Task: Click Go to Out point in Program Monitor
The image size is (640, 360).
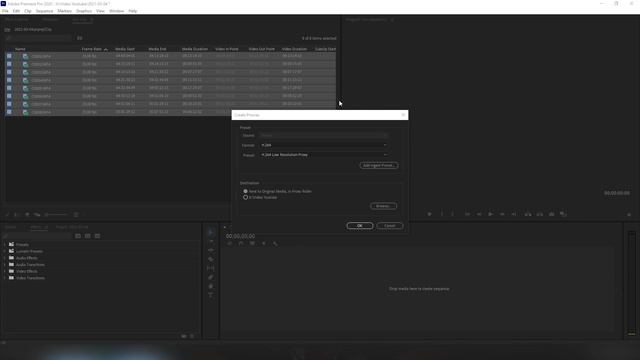Action: point(514,214)
